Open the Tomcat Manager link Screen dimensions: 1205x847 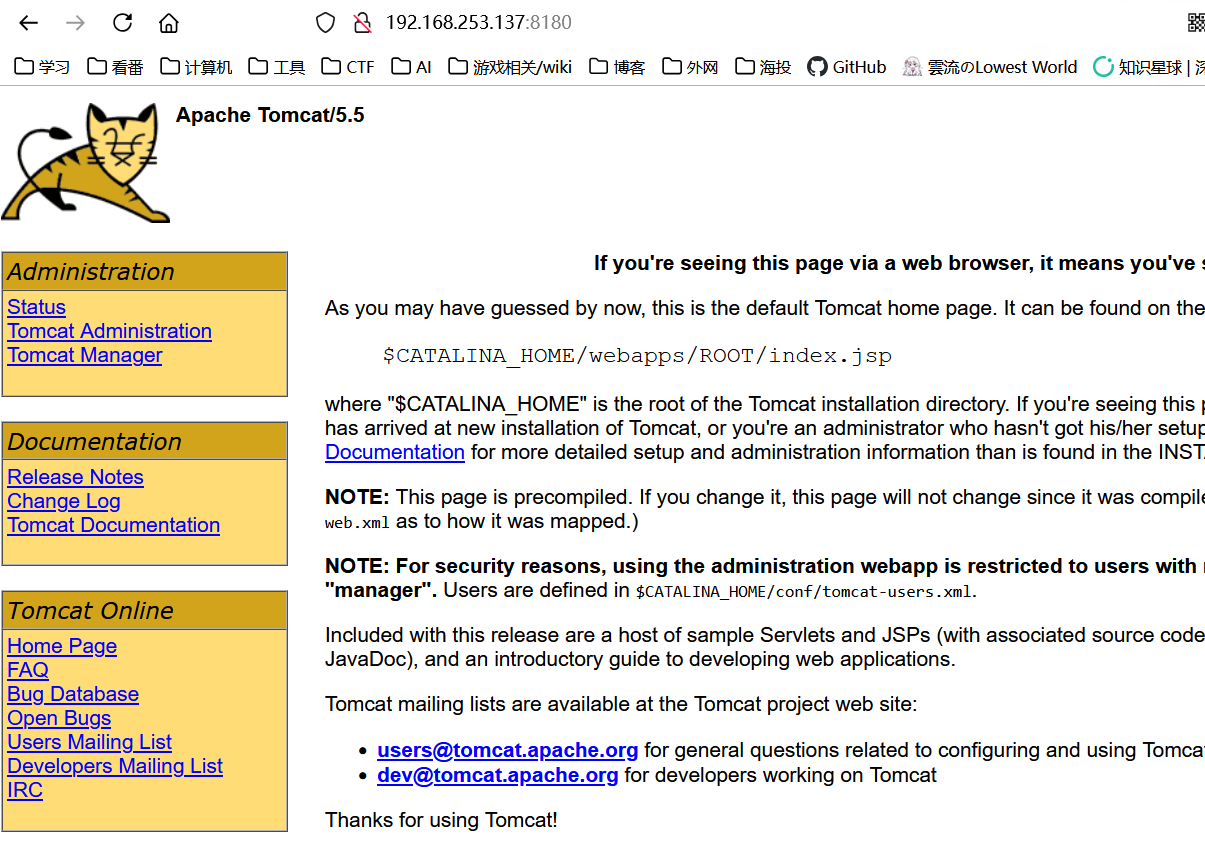click(x=84, y=355)
